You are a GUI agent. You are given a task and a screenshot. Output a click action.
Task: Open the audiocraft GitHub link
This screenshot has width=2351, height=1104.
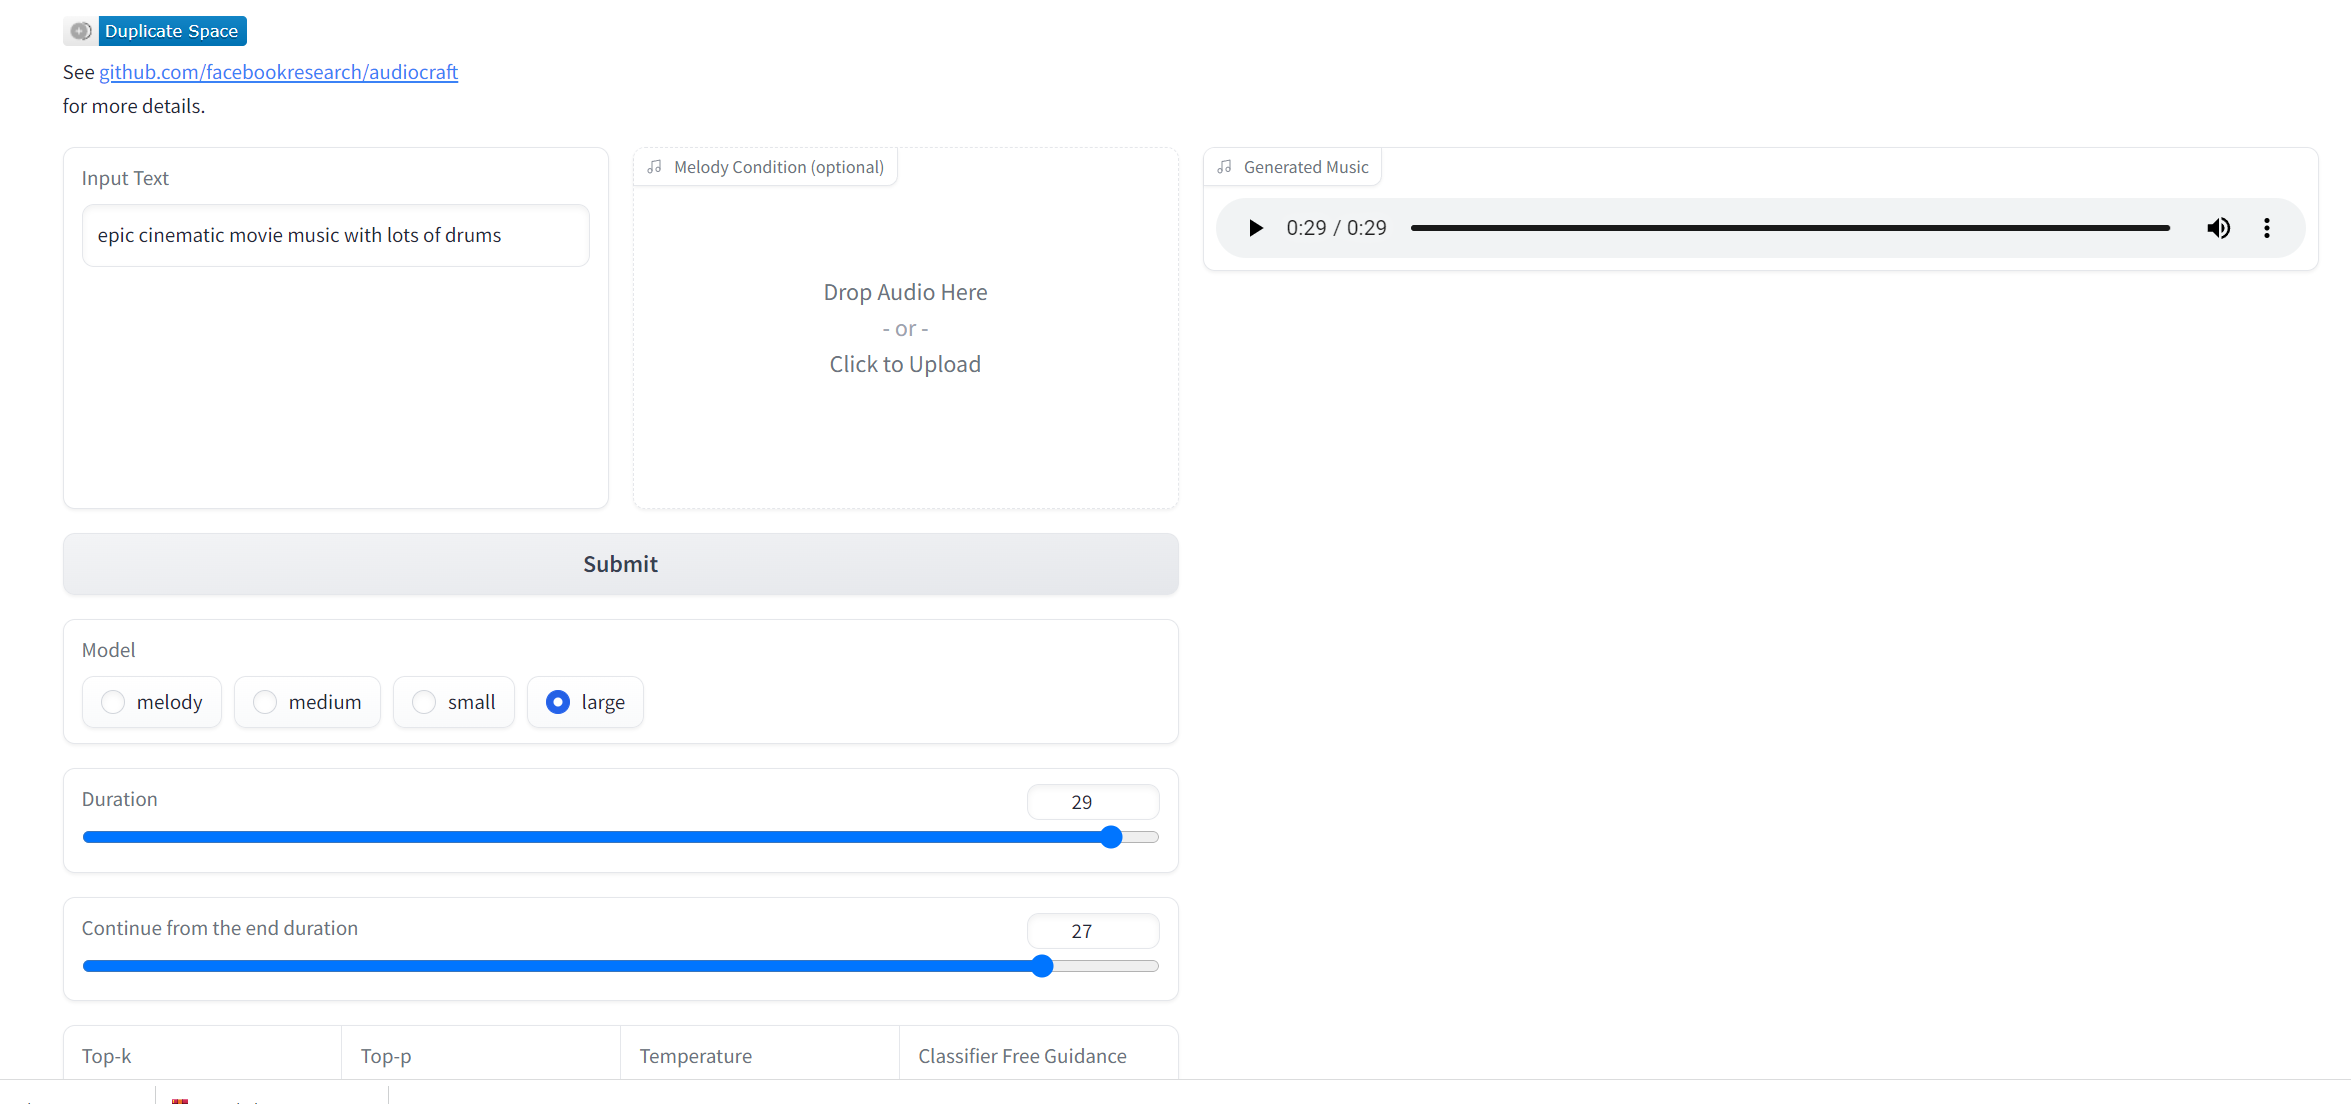pyautogui.click(x=278, y=72)
